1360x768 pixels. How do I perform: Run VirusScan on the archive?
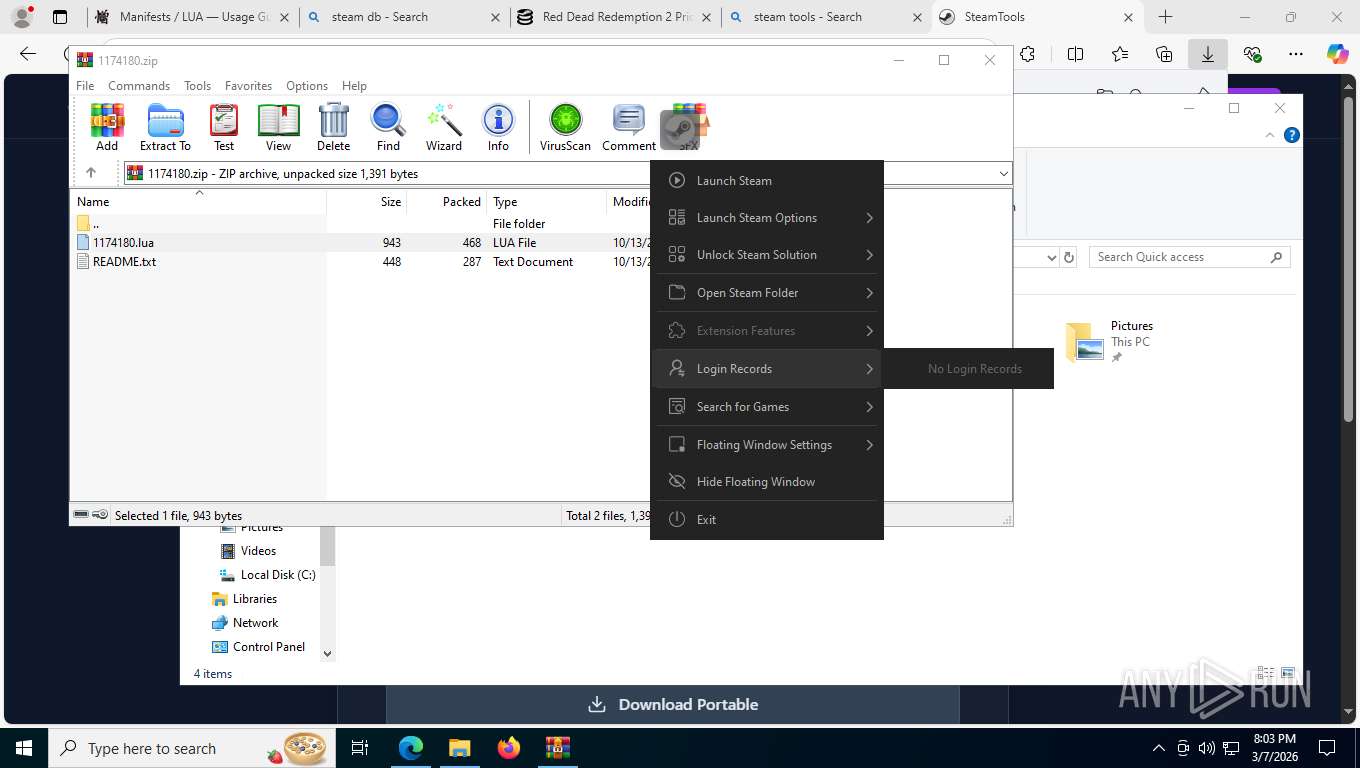click(565, 127)
